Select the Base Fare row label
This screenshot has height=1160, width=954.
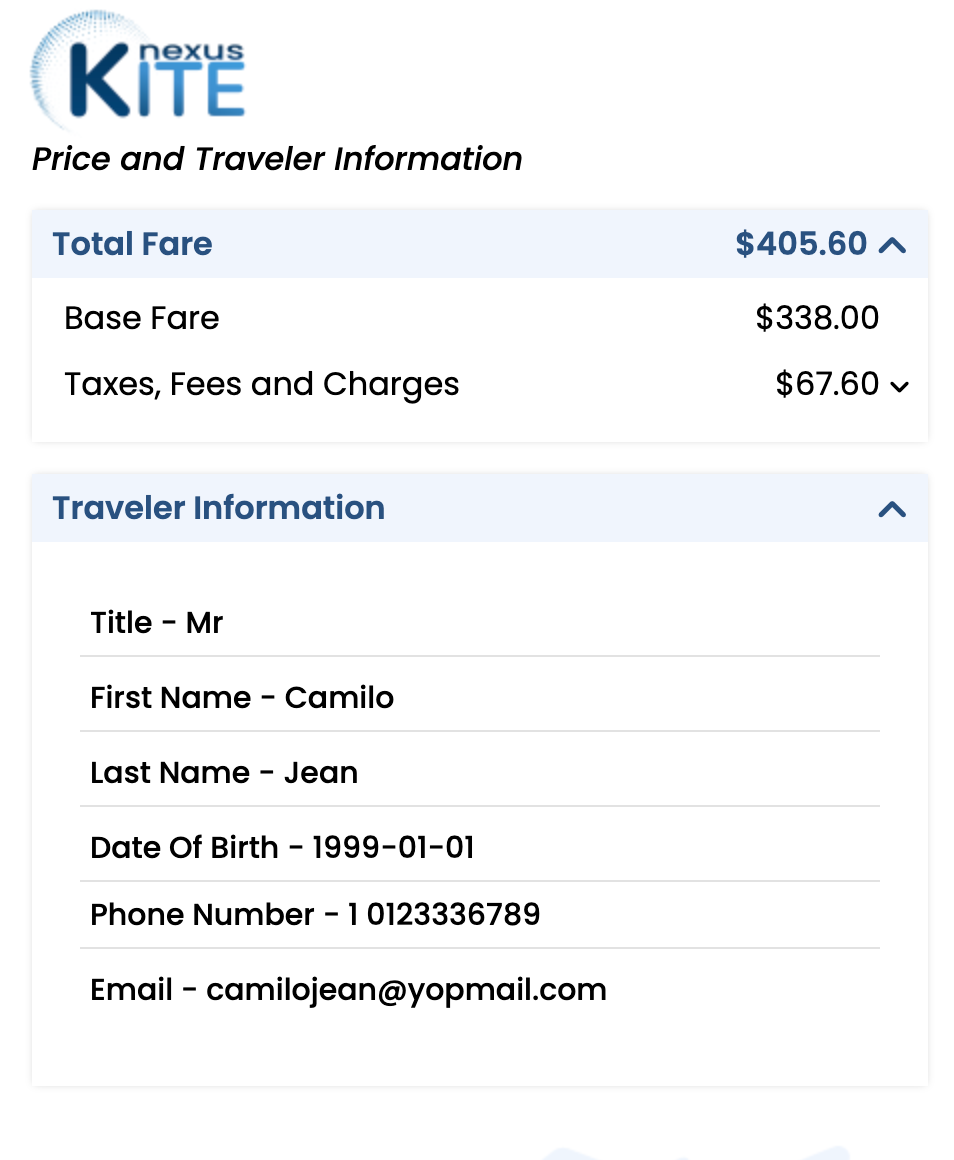point(141,318)
